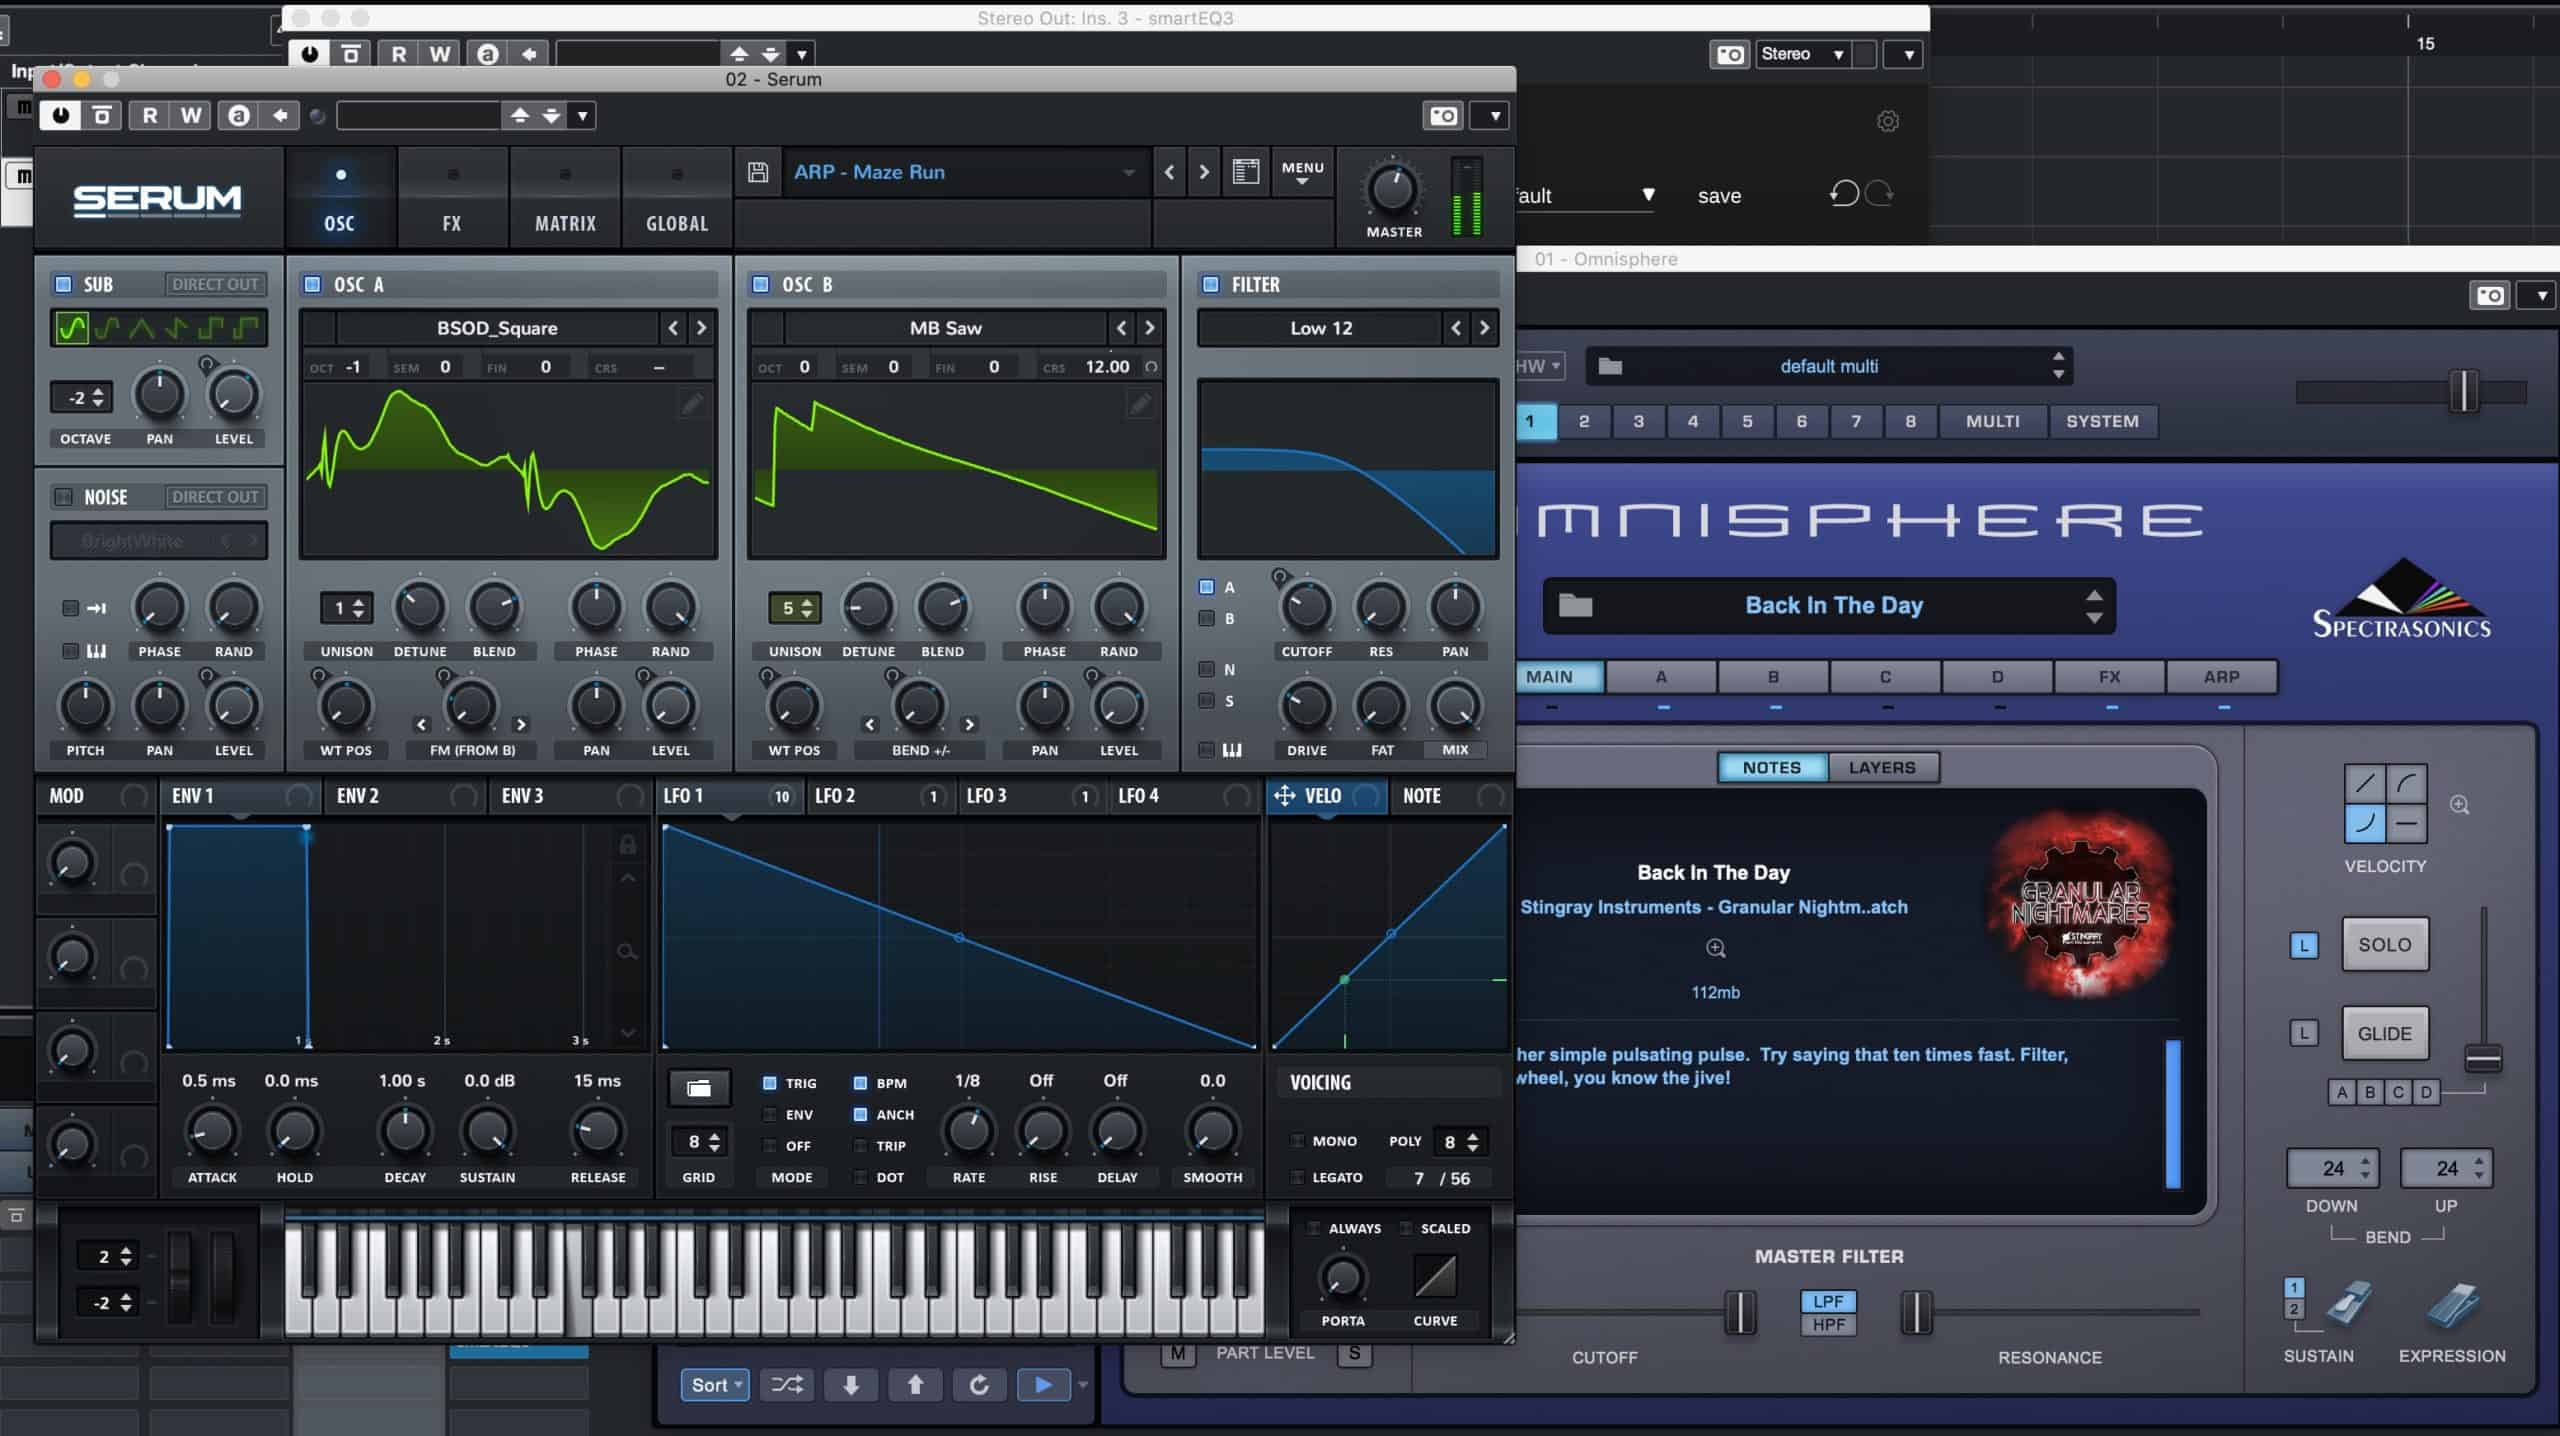Open OSC A wavetable editor pencil
2560x1436 pixels.
click(x=692, y=403)
